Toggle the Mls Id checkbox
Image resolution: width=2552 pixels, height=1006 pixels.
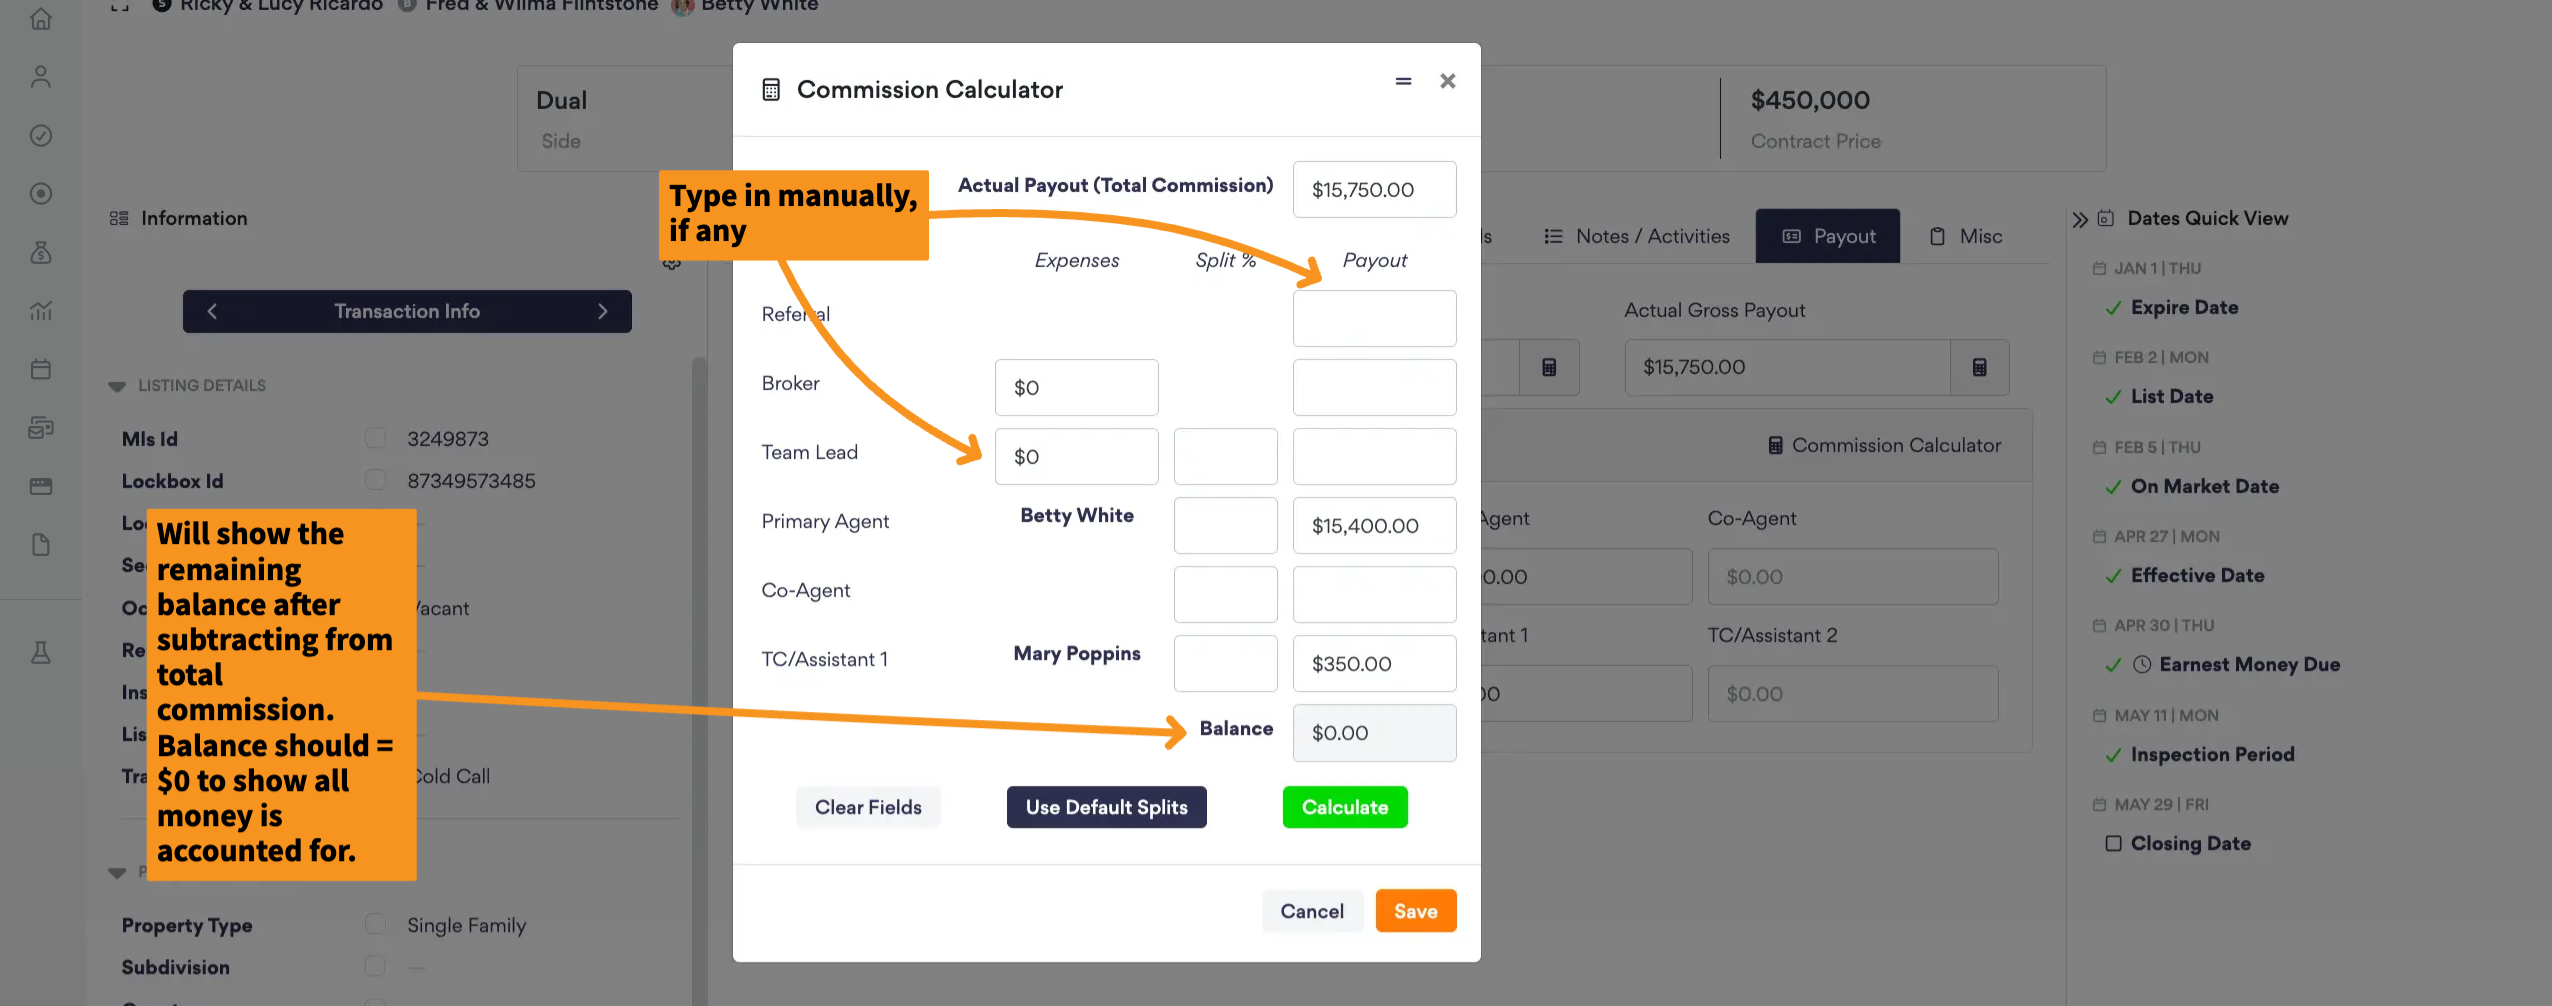coord(375,438)
